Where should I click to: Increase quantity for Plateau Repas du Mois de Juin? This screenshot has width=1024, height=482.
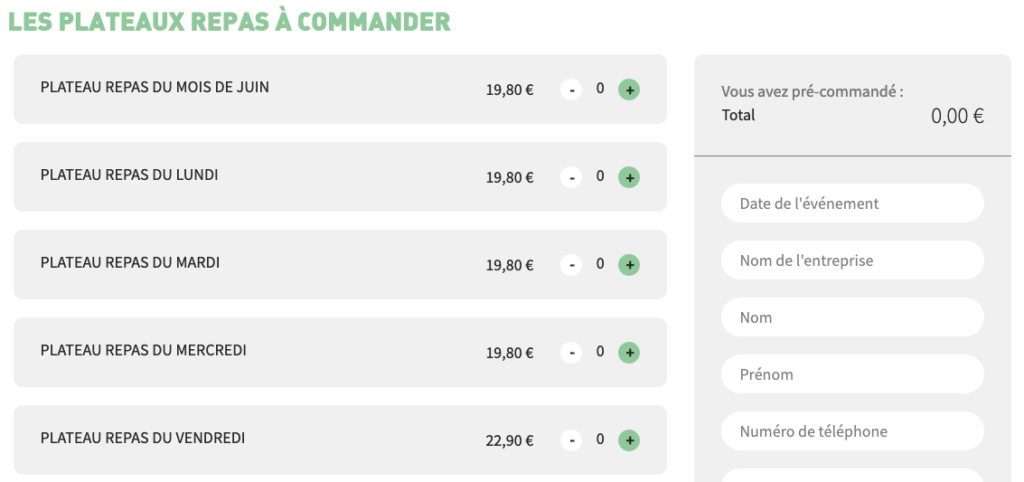629,90
